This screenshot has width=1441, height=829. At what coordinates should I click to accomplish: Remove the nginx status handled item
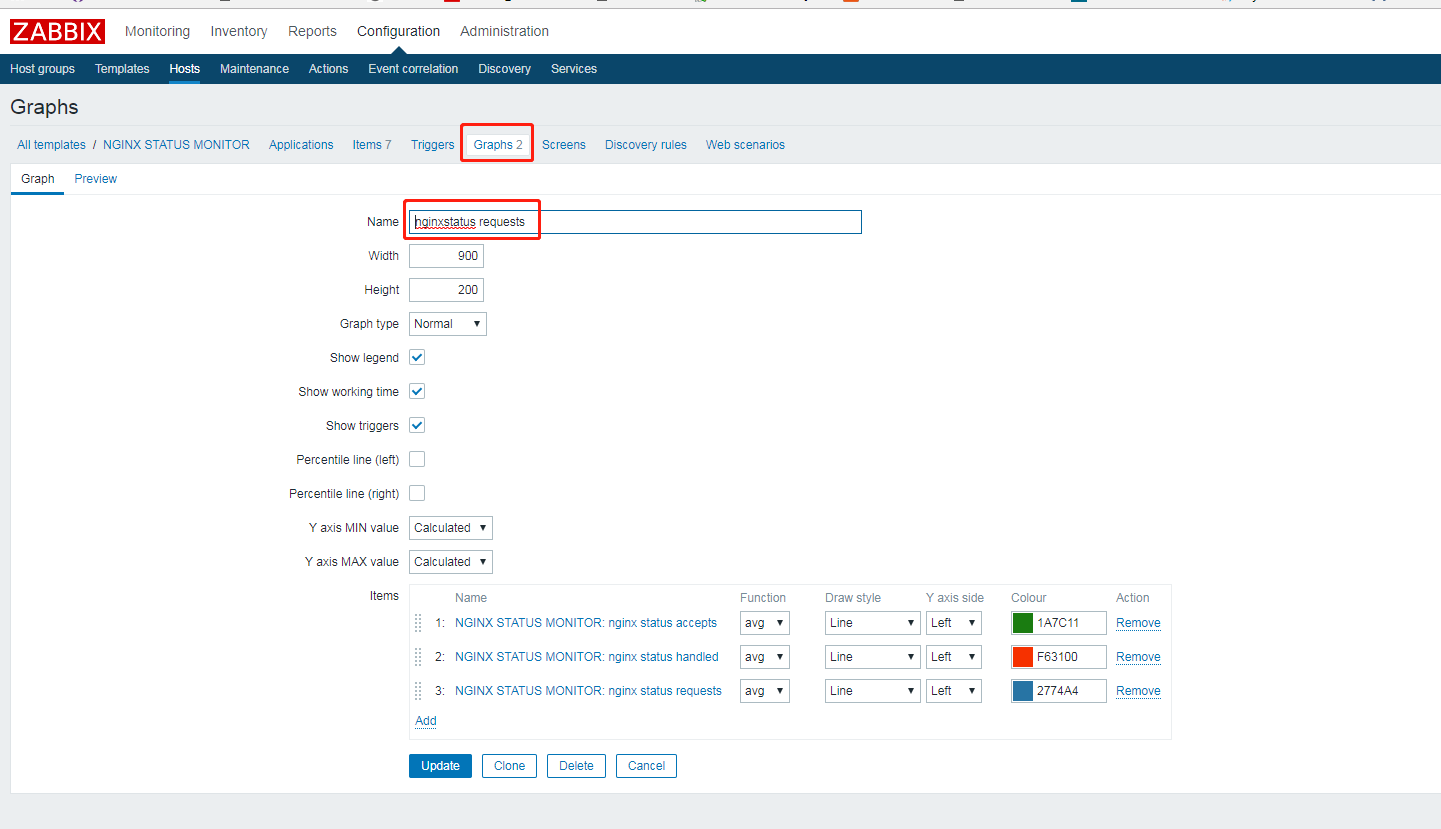coord(1138,657)
